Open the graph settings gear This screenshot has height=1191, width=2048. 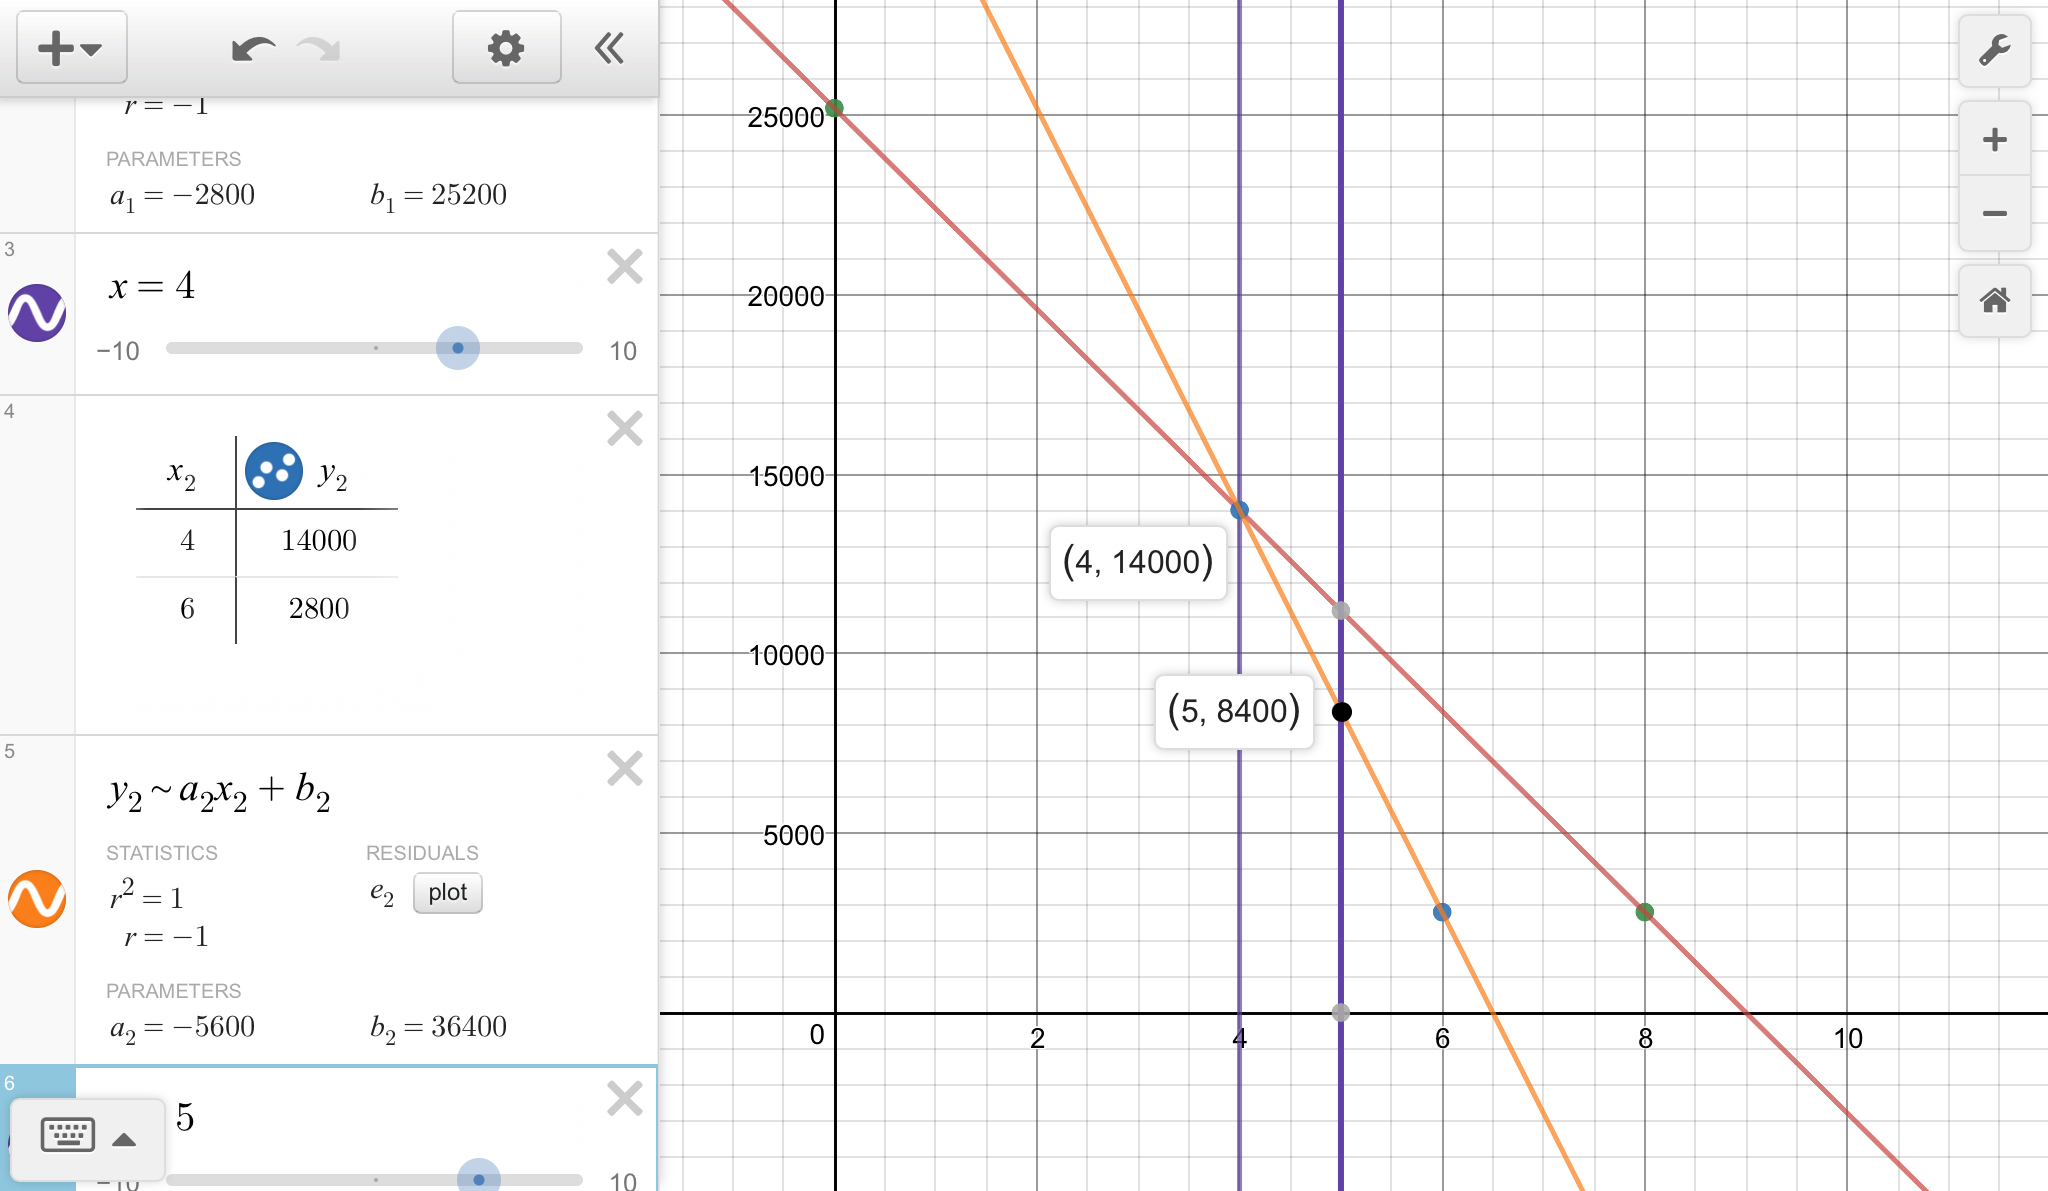pos(506,48)
